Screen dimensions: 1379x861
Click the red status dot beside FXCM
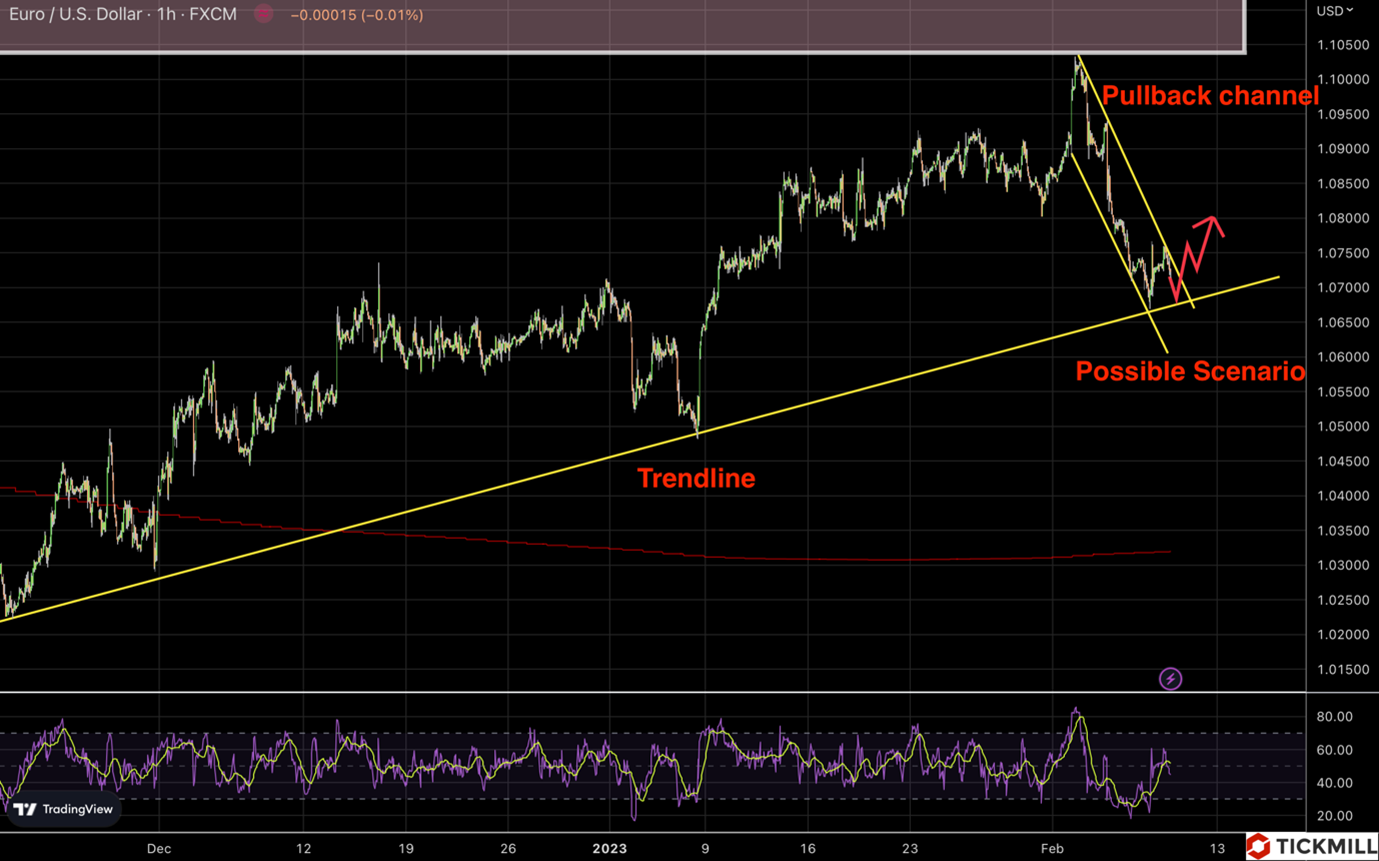click(263, 14)
